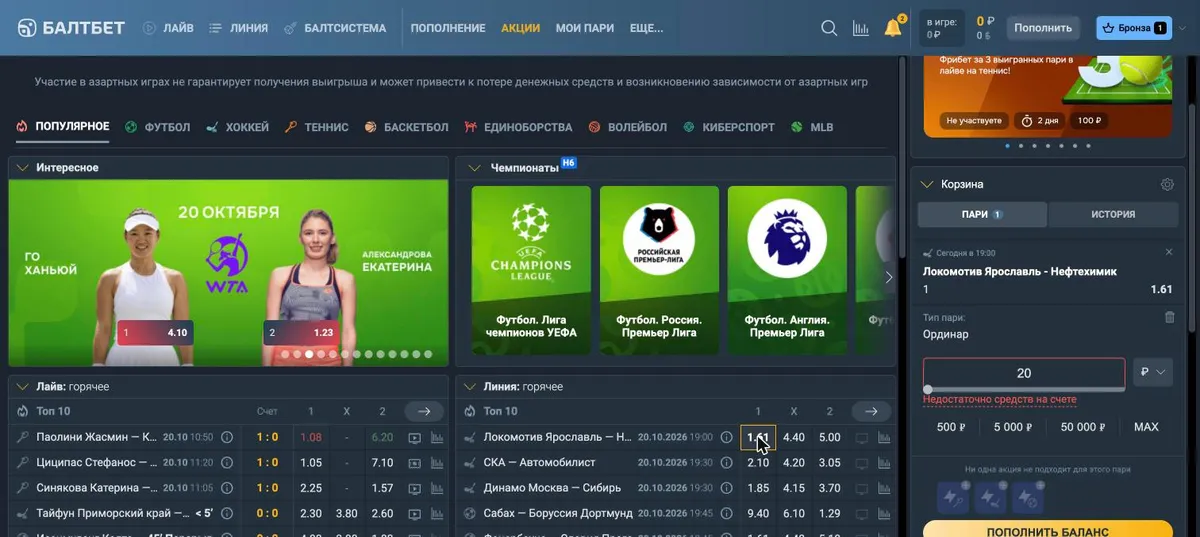
Task: Switch to the ФУТБОЛ sport tab
Action: 158,127
